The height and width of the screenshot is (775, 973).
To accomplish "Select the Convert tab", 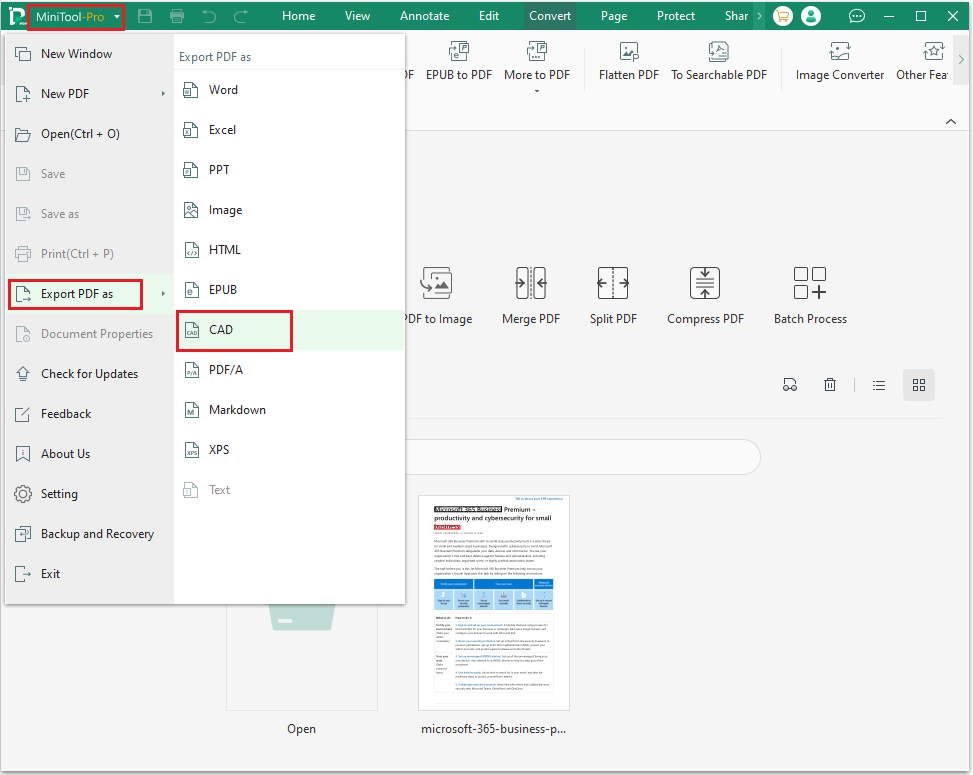I will pyautogui.click(x=550, y=16).
